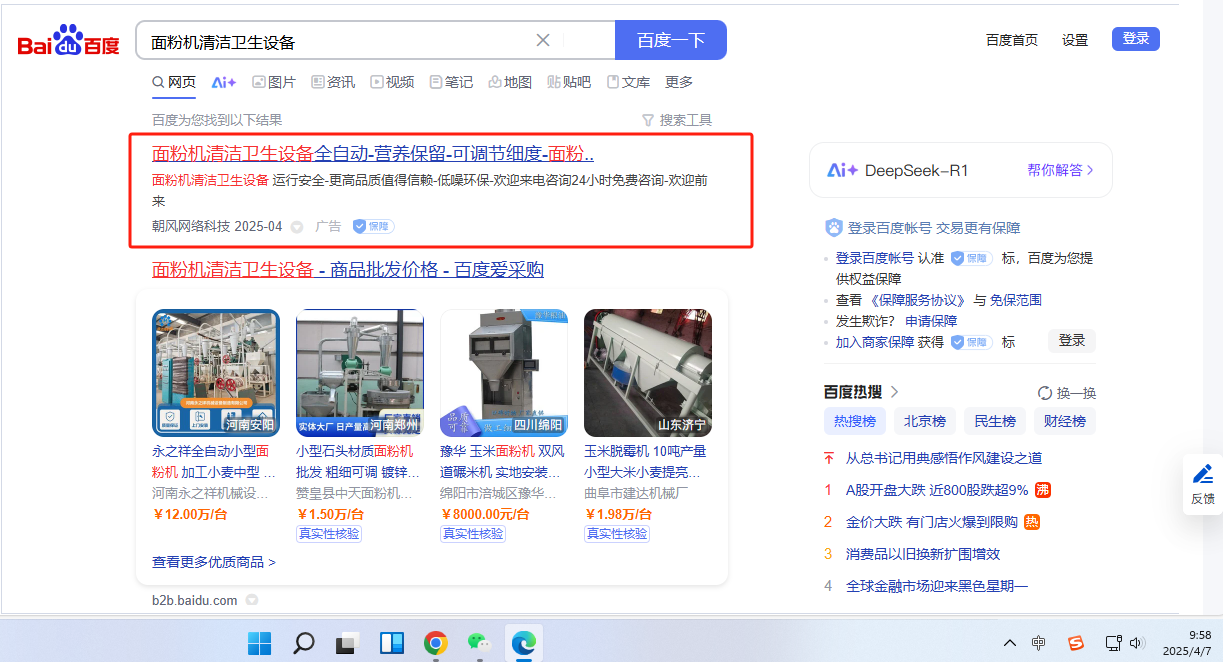Open 《保障服务协议》 link
The width and height of the screenshot is (1223, 662).
pyautogui.click(x=918, y=300)
